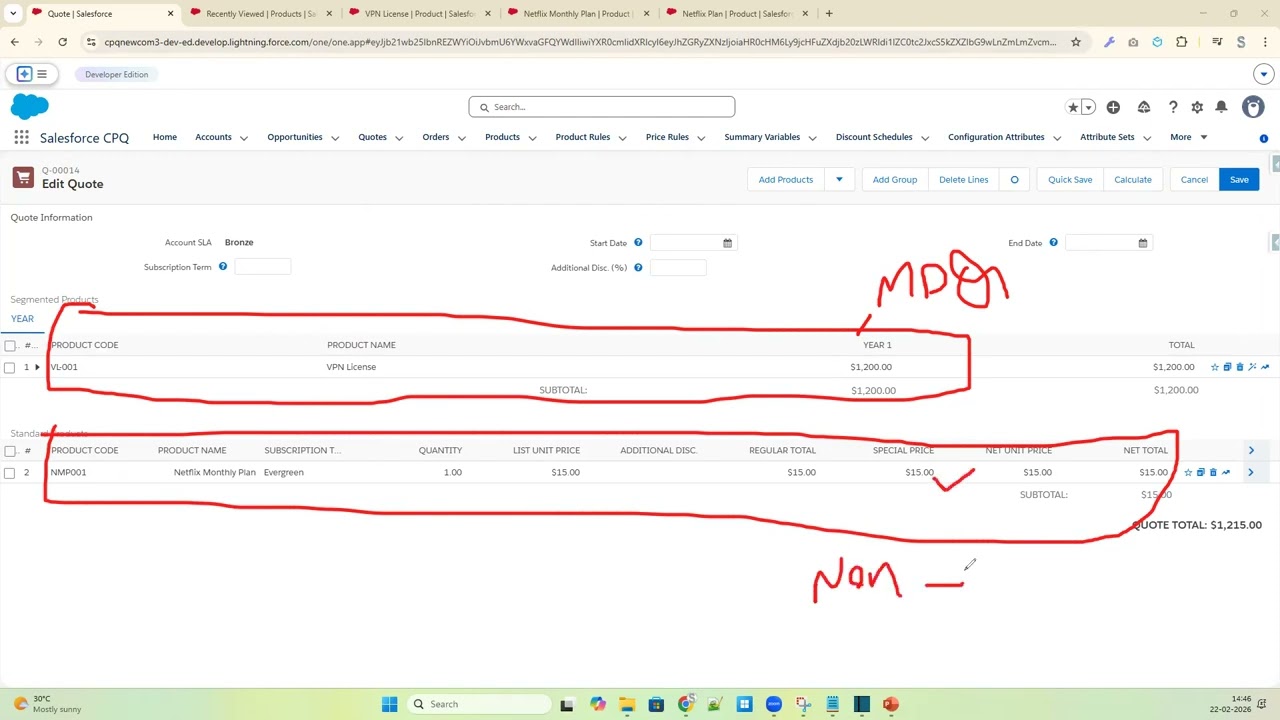This screenshot has height=720, width=1280.
Task: Open Global Actions plus icon
Action: pyautogui.click(x=1113, y=107)
